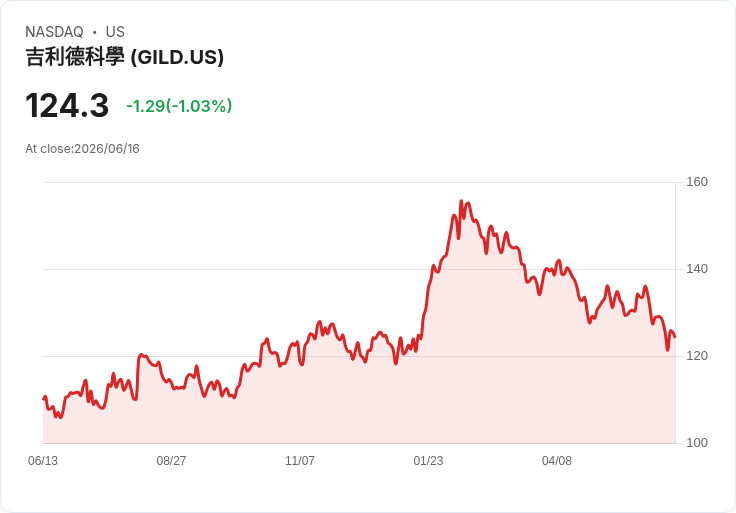Viewport: 736px width, 513px height.
Task: Click the US market label
Action: click(x=115, y=32)
